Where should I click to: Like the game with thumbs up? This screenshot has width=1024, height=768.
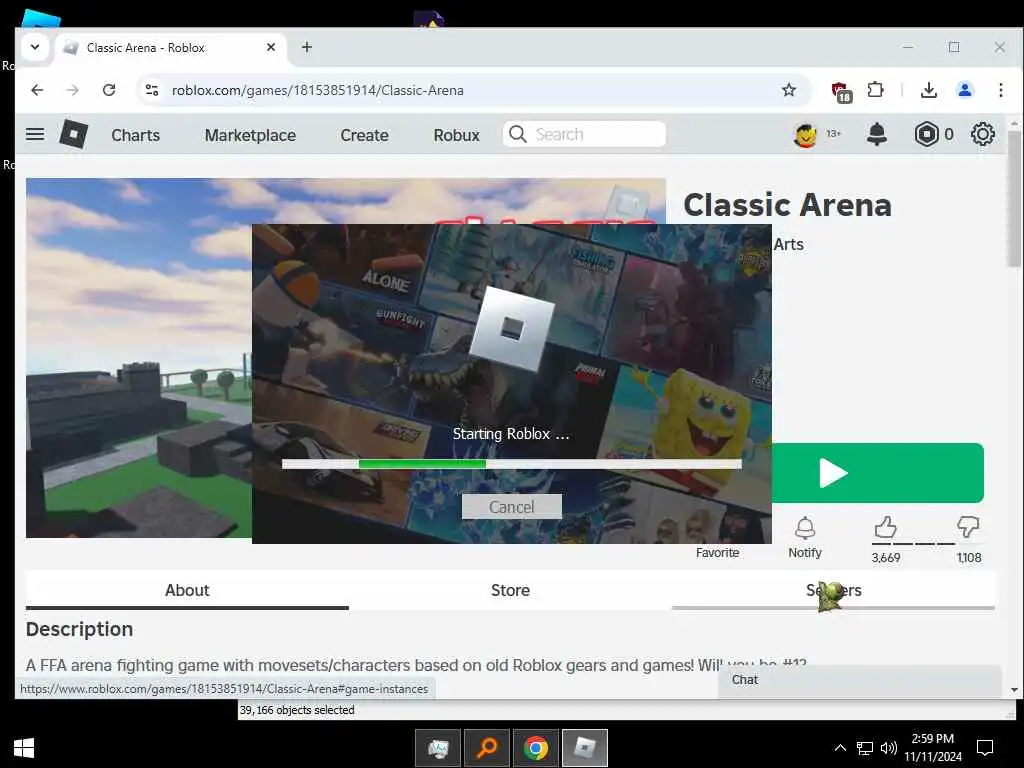tap(886, 526)
